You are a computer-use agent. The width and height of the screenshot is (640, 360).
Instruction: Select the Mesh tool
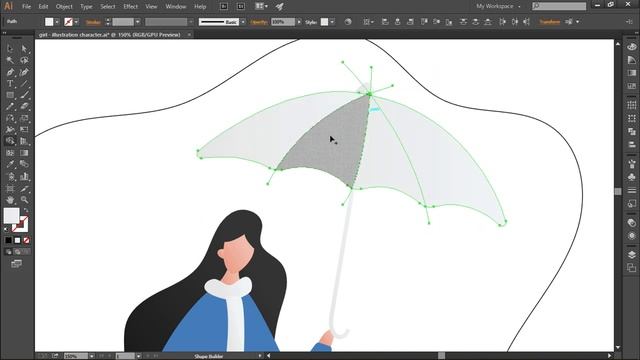pyautogui.click(x=10, y=153)
